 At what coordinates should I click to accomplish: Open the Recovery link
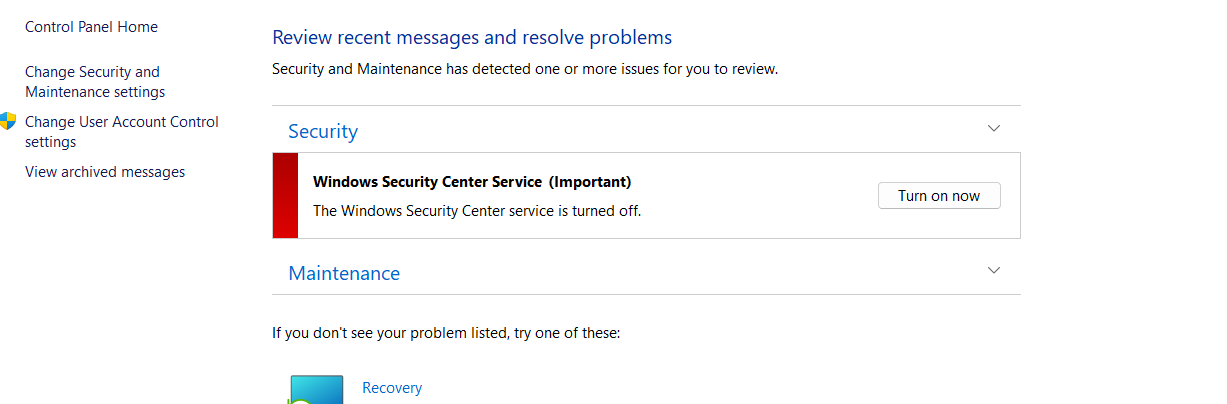pyautogui.click(x=392, y=388)
